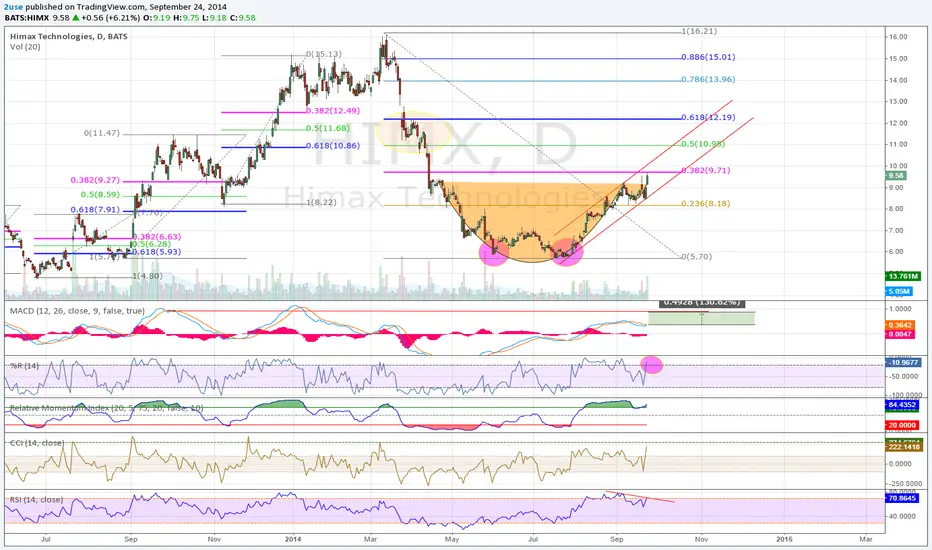
Task: Click the -10.9677 Williams %R badge
Action: click(x=902, y=362)
